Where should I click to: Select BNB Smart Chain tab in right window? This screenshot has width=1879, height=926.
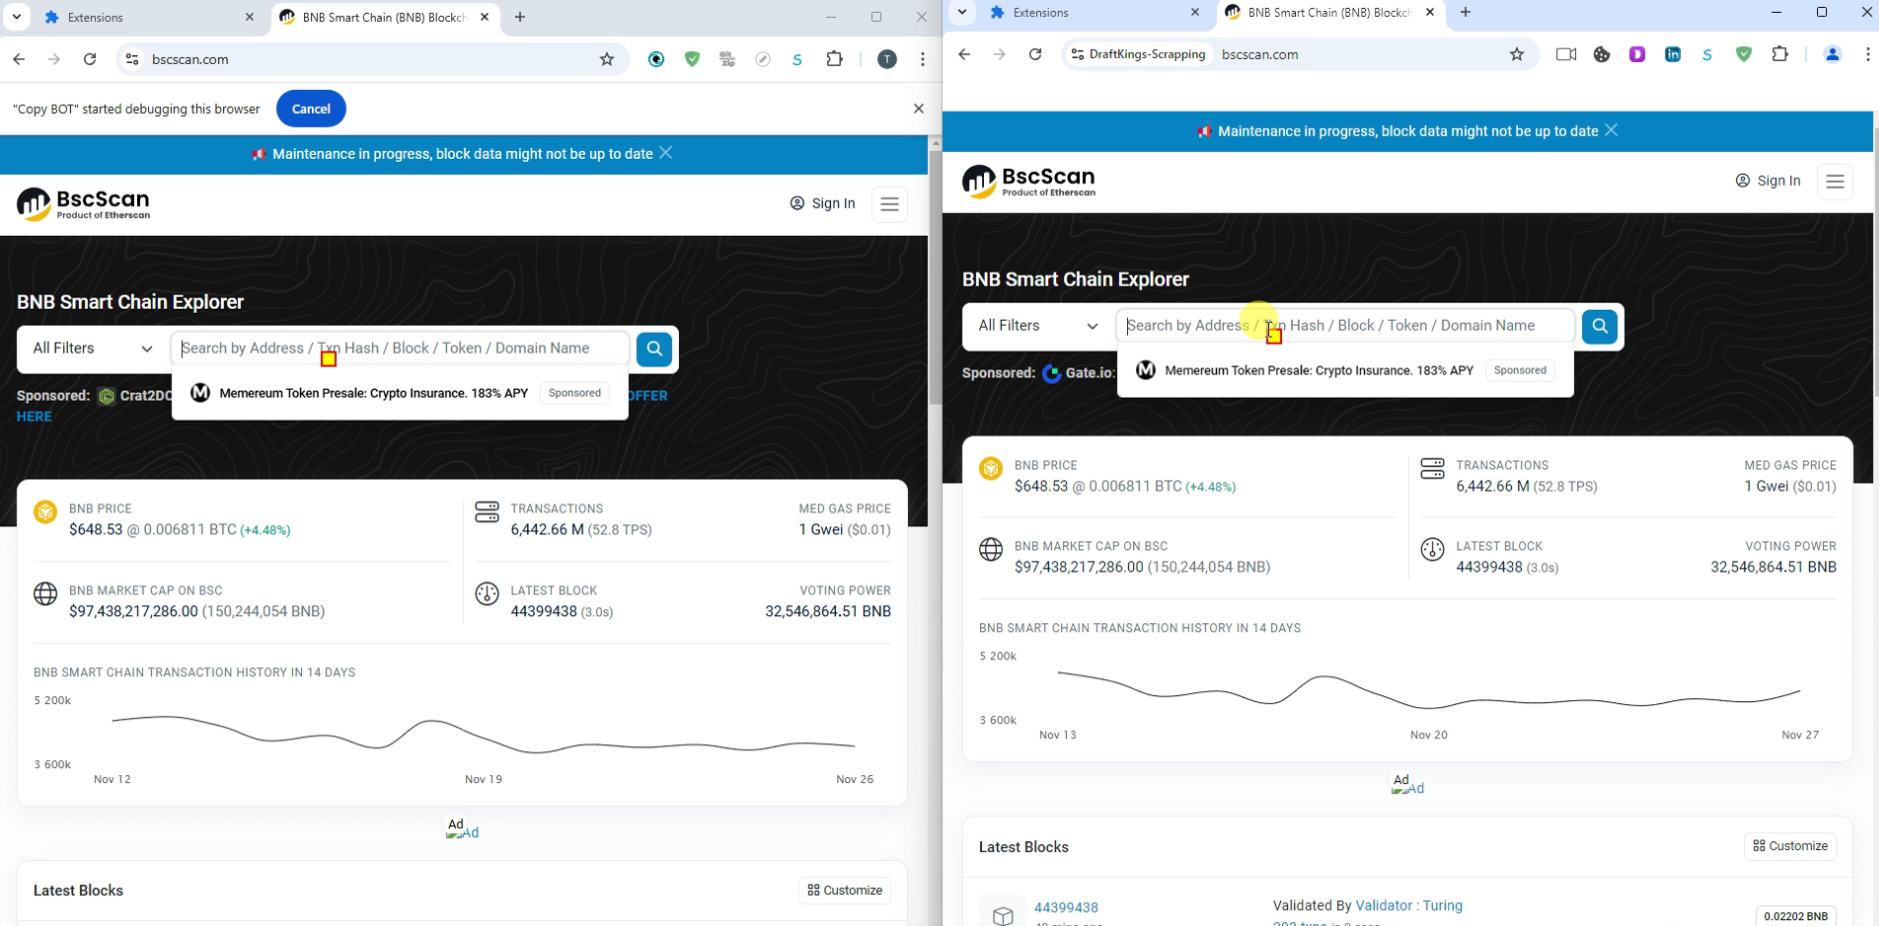[1330, 12]
